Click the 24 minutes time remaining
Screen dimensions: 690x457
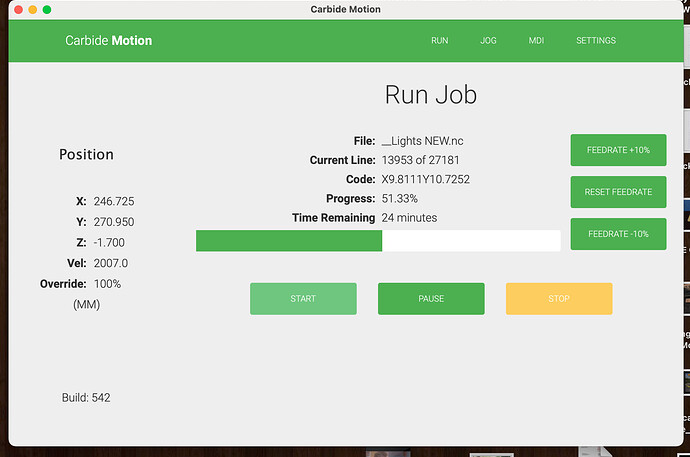409,218
